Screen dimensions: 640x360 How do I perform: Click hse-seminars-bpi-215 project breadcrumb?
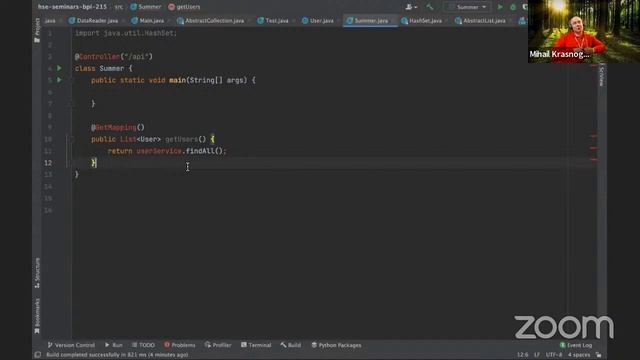click(72, 7)
